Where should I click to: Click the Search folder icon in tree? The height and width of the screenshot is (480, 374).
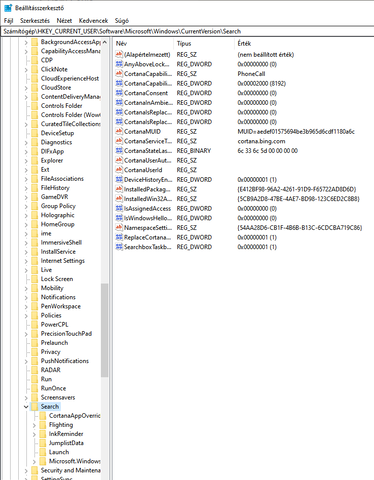pyautogui.click(x=35, y=407)
